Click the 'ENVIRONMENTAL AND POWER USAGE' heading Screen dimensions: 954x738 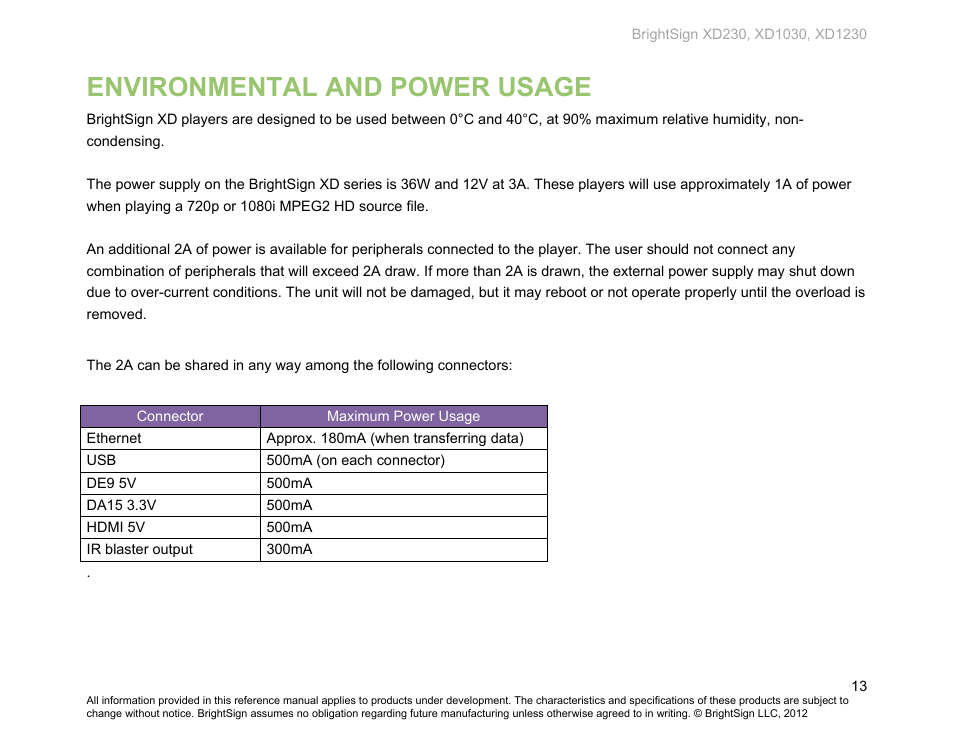(338, 87)
